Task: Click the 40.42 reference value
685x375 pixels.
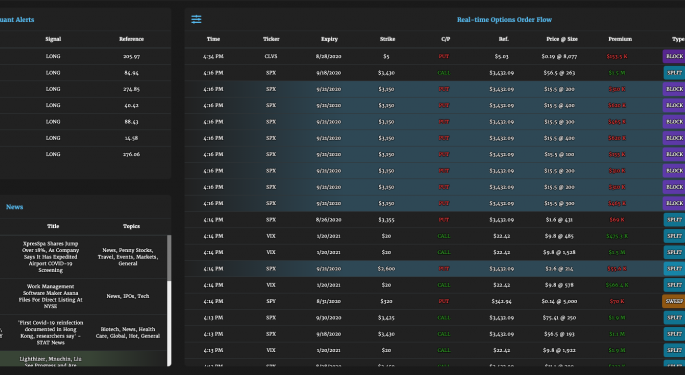Action: [131, 105]
